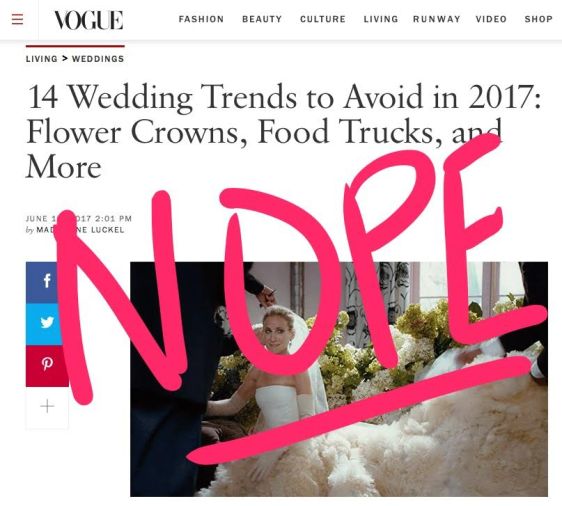
Task: Expand more sharing options plus icon
Action: [47, 407]
